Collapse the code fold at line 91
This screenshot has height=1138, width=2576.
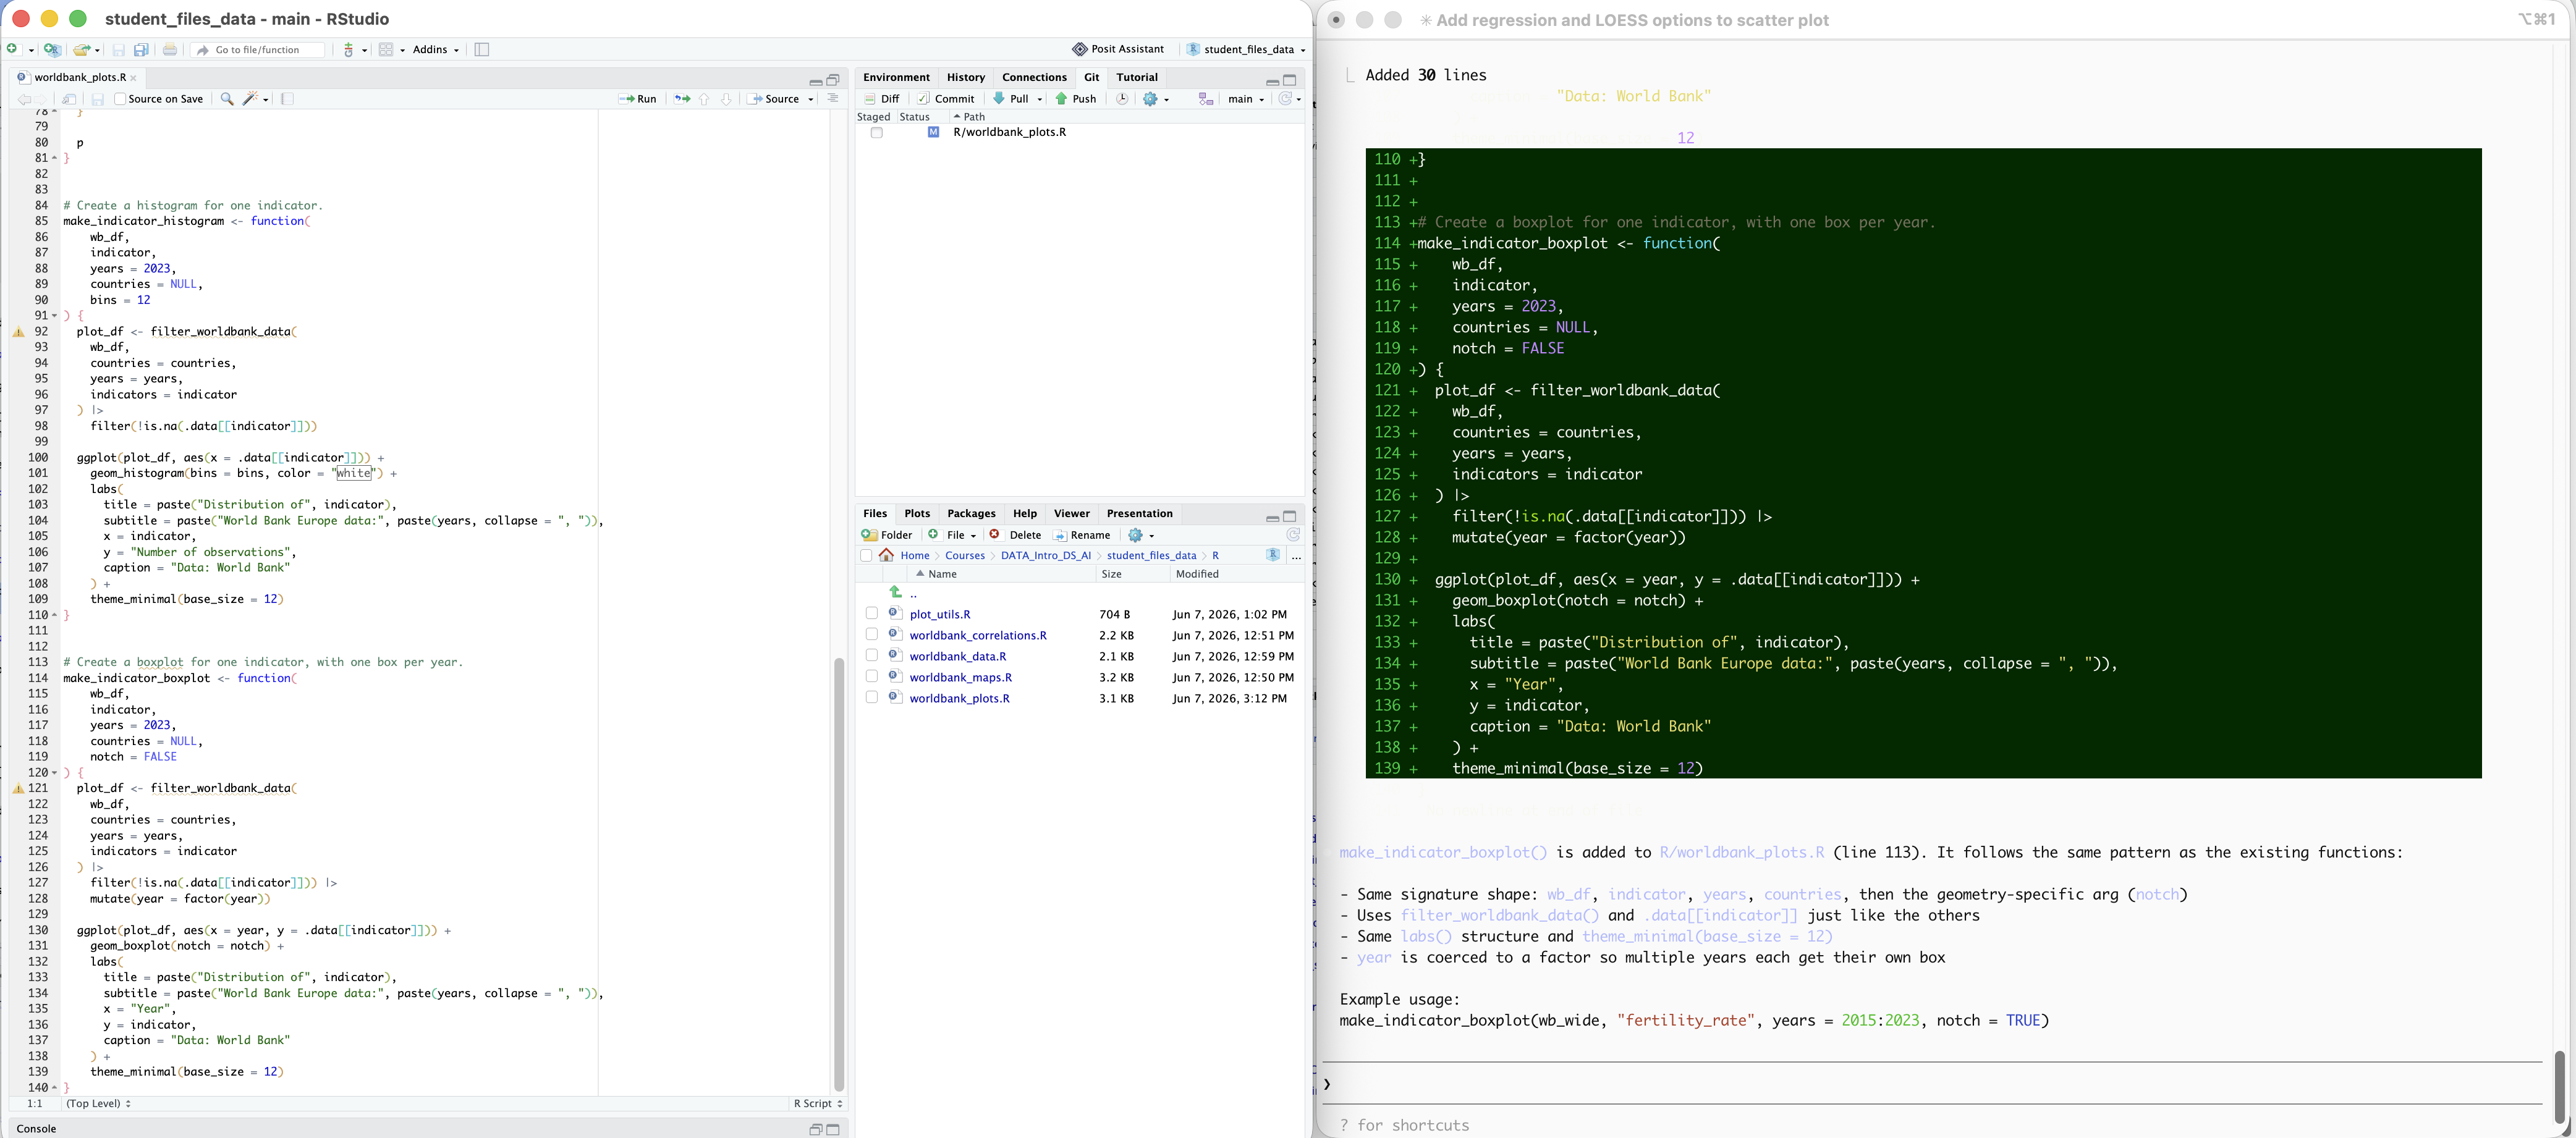click(55, 316)
